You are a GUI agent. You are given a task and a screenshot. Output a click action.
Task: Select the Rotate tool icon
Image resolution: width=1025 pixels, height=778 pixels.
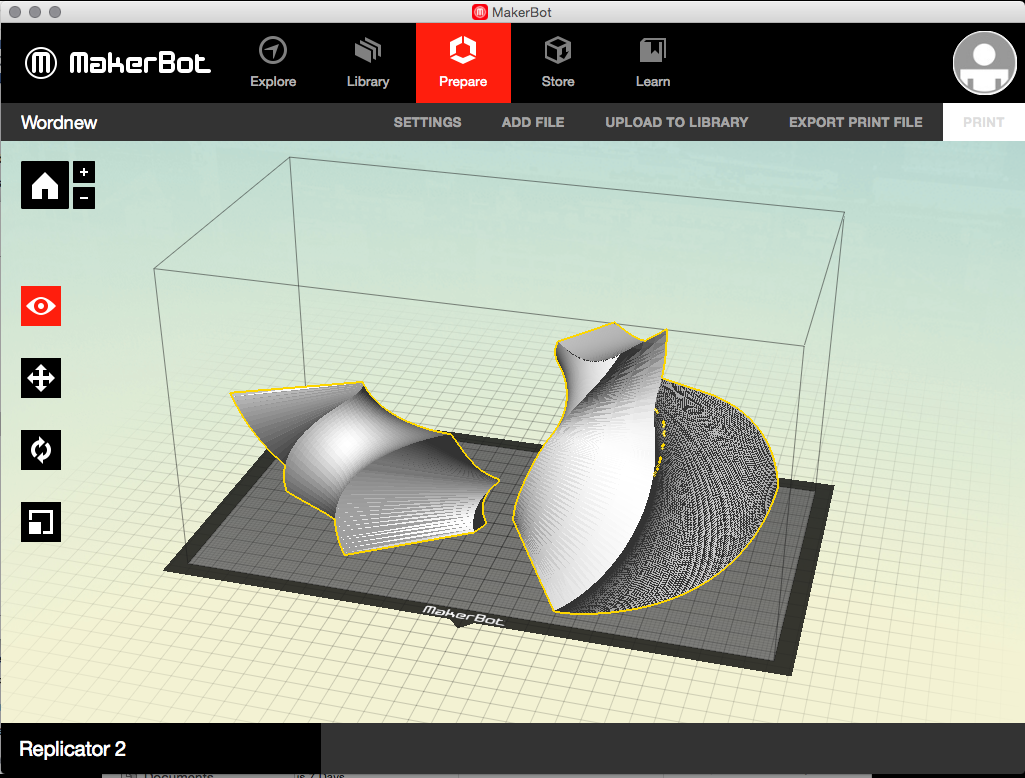pos(41,450)
